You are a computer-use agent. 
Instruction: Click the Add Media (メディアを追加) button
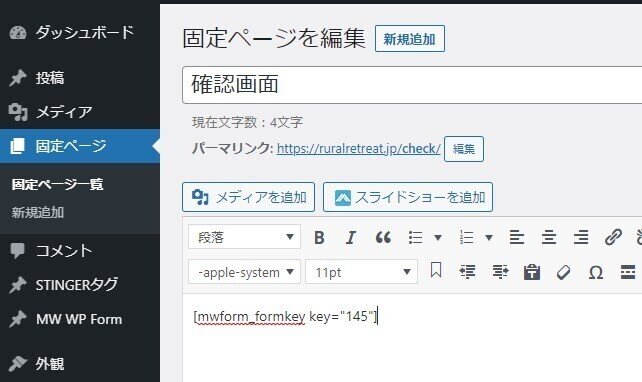pos(249,197)
